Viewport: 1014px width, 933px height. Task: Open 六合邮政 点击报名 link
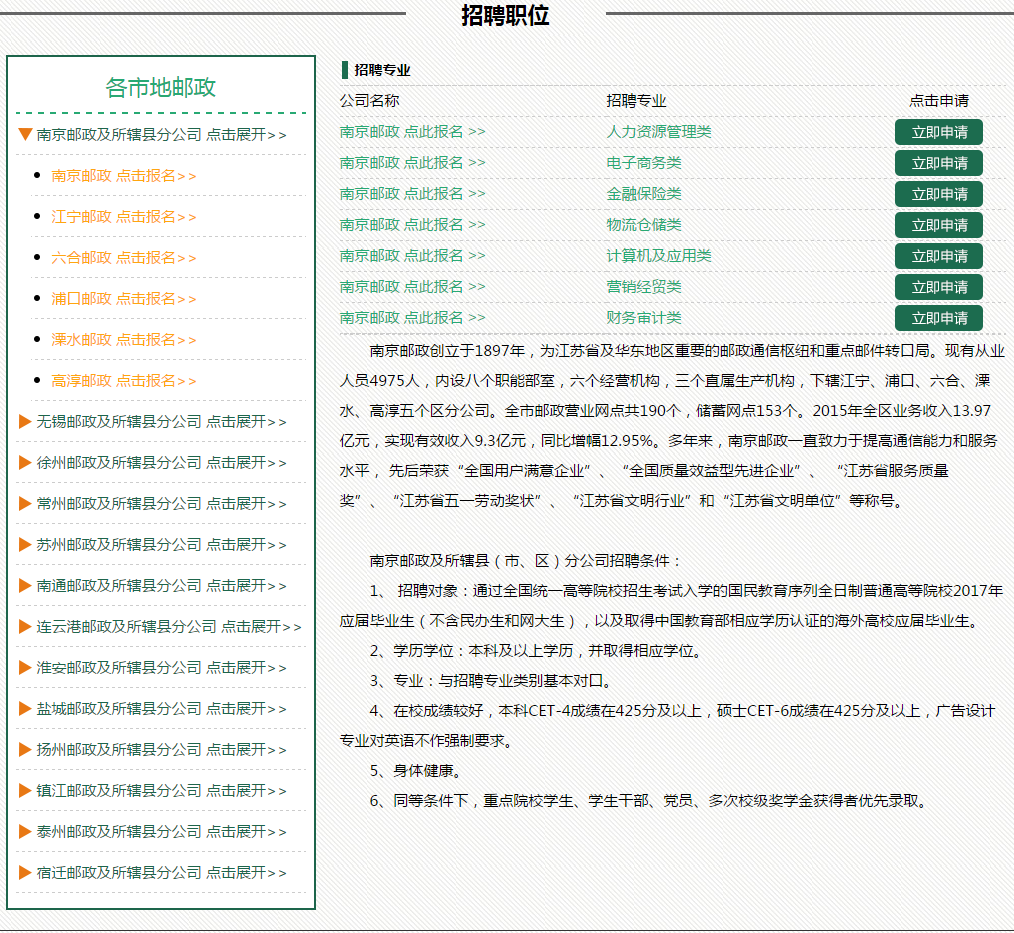coord(124,258)
